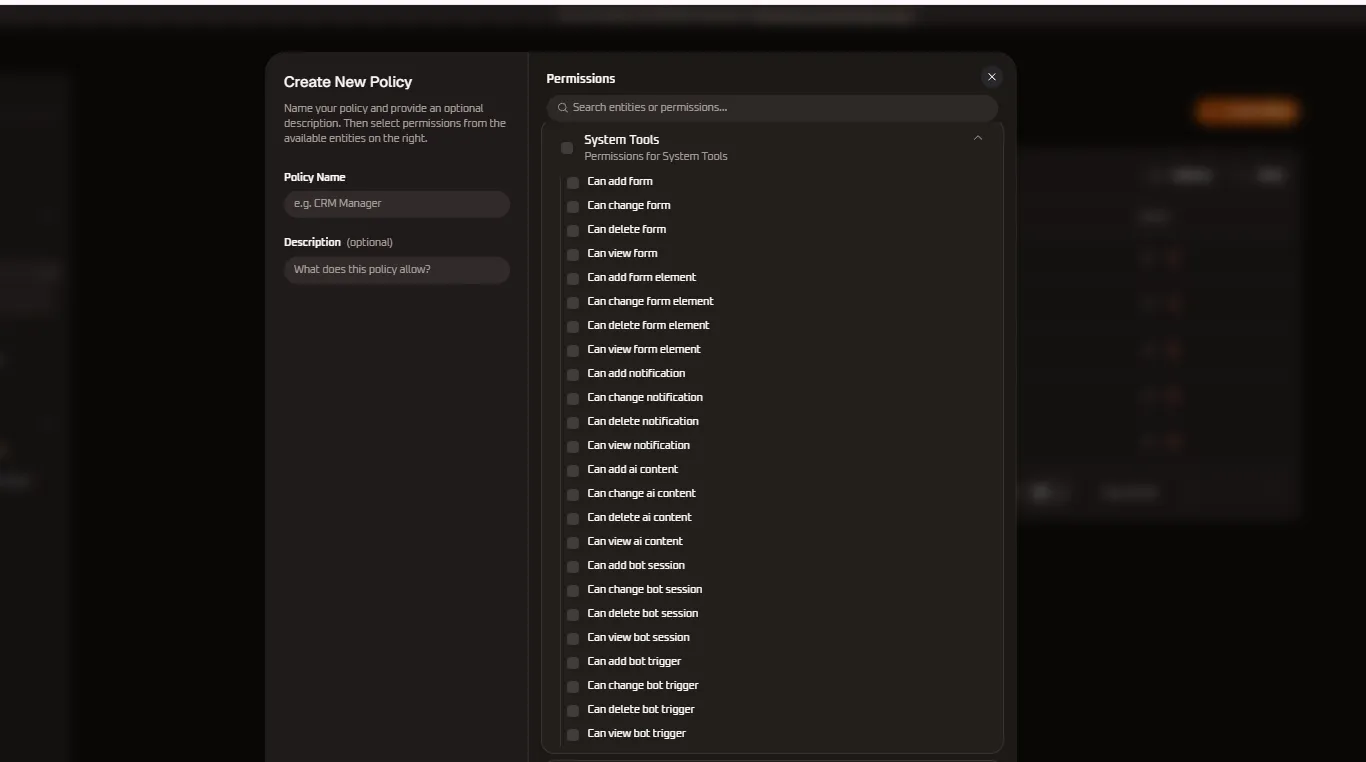The image size is (1366, 762).
Task: Check Can change ai content checkbox
Action: click(573, 495)
